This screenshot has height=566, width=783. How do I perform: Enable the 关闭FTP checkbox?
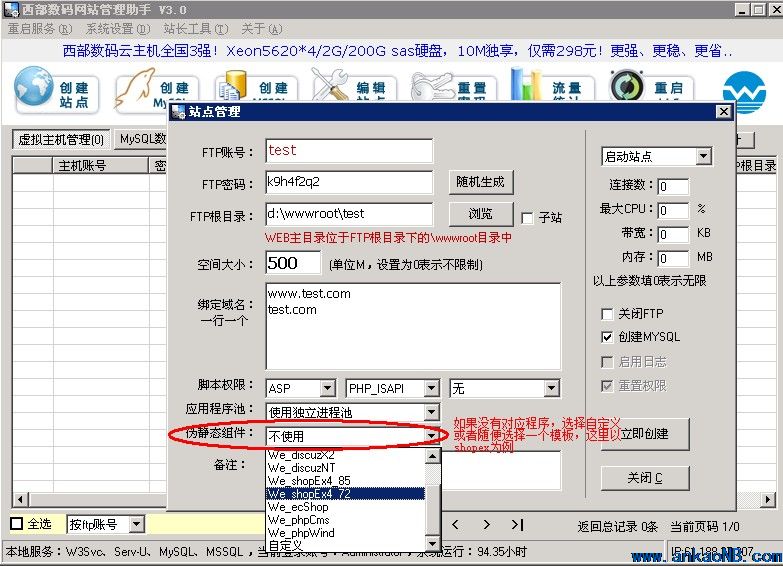(607, 314)
